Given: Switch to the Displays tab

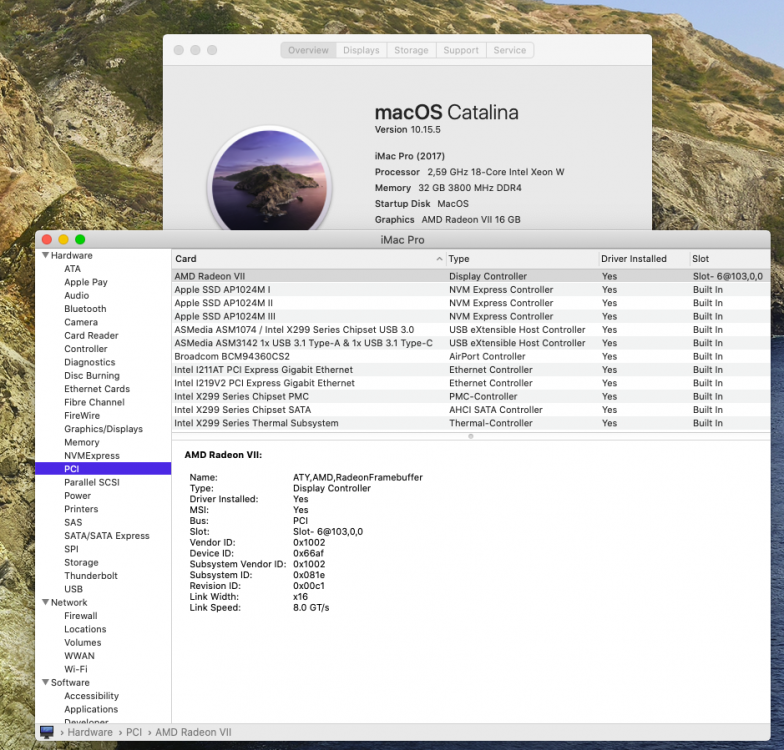Looking at the screenshot, I should coord(361,50).
